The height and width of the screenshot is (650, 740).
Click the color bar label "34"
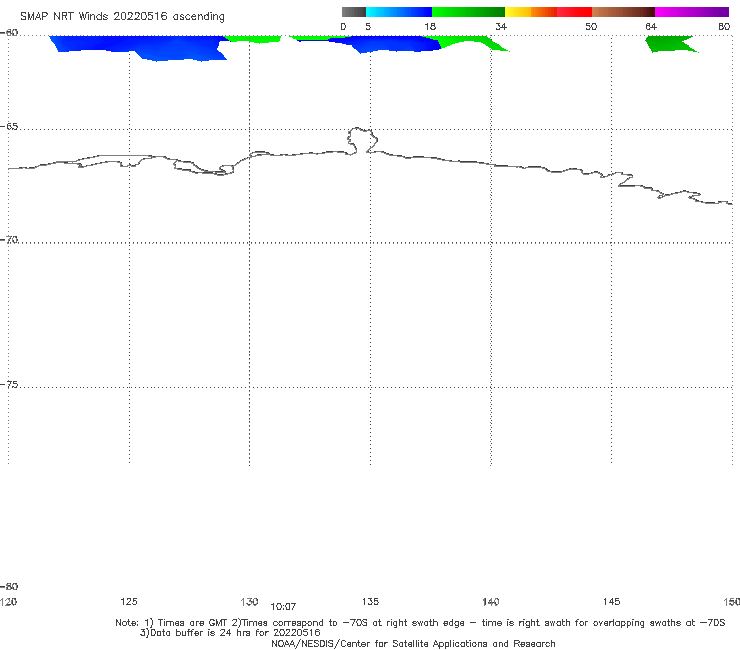click(x=501, y=27)
